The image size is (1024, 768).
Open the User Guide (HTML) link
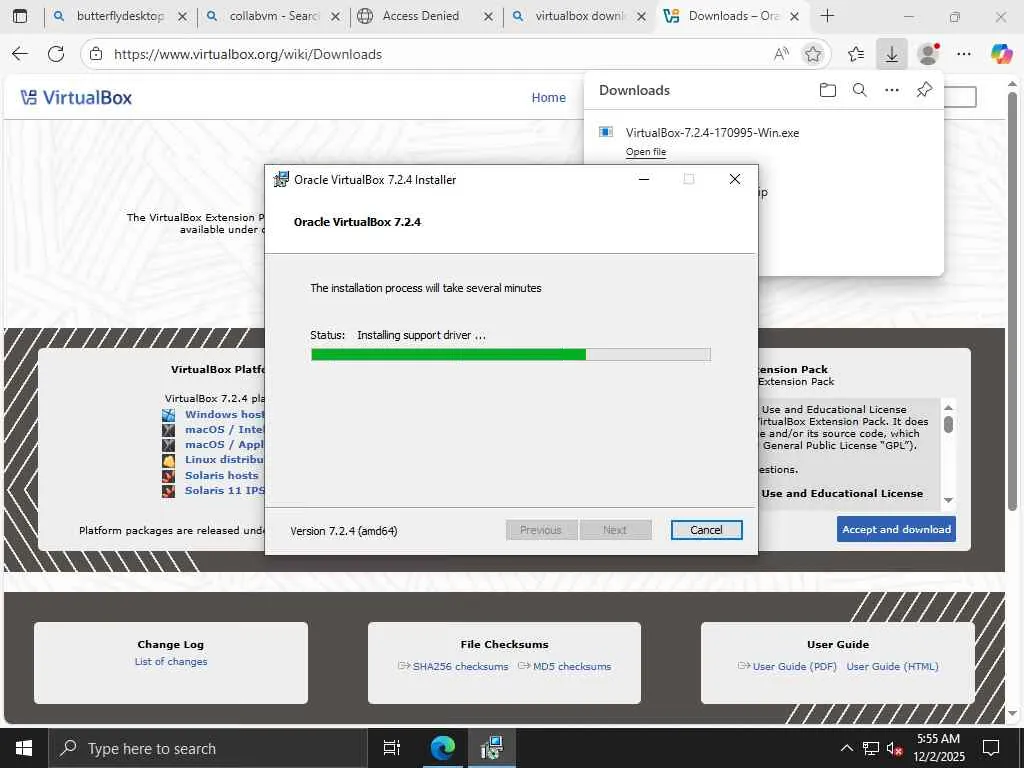(893, 667)
